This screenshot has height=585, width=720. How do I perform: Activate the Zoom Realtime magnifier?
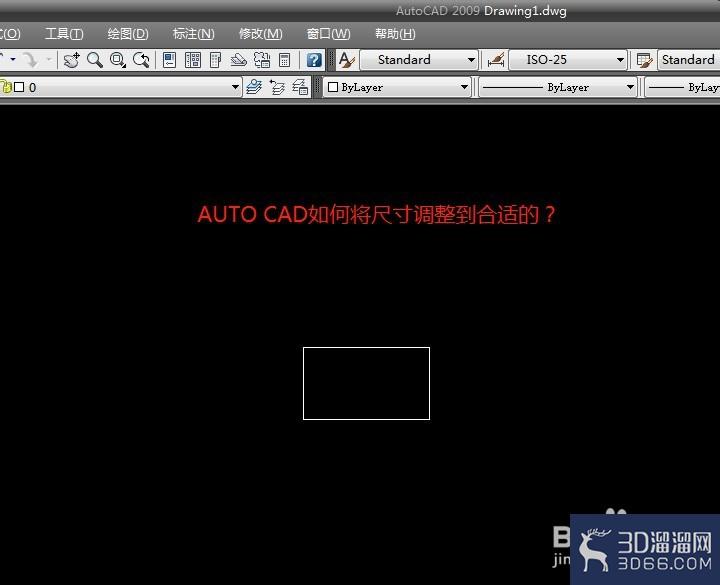coord(95,60)
